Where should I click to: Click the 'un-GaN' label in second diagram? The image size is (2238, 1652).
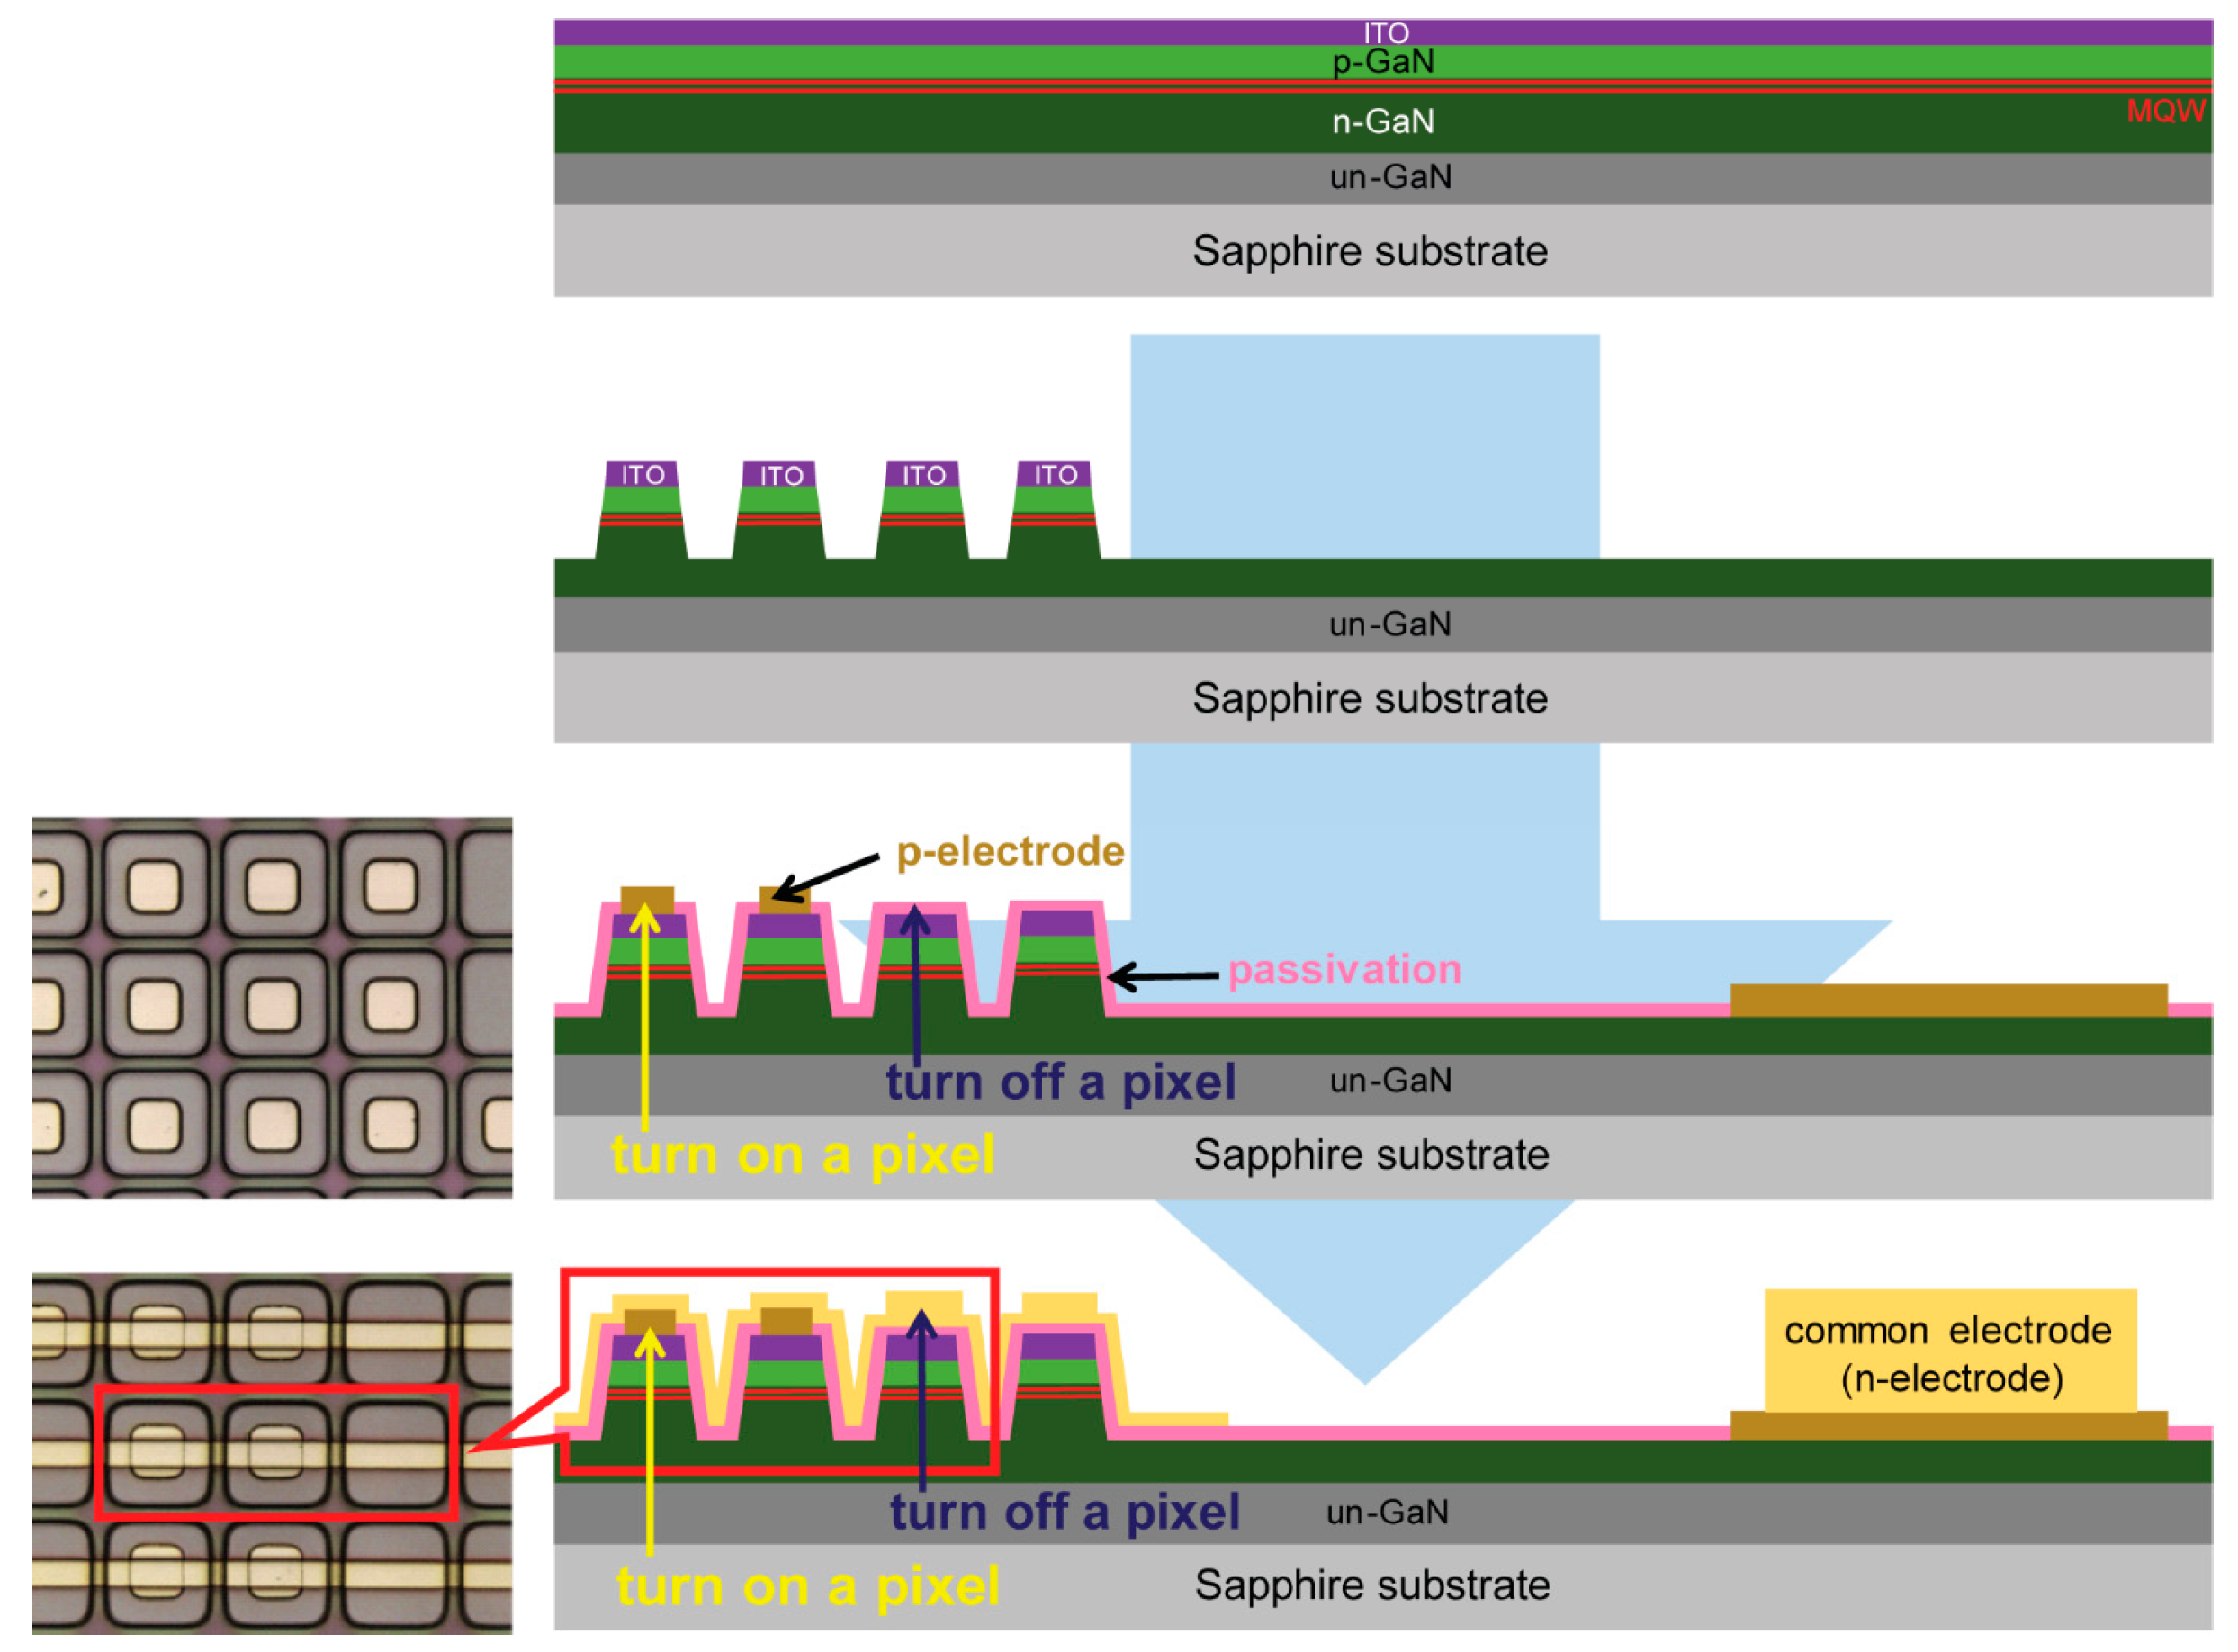coord(1390,625)
